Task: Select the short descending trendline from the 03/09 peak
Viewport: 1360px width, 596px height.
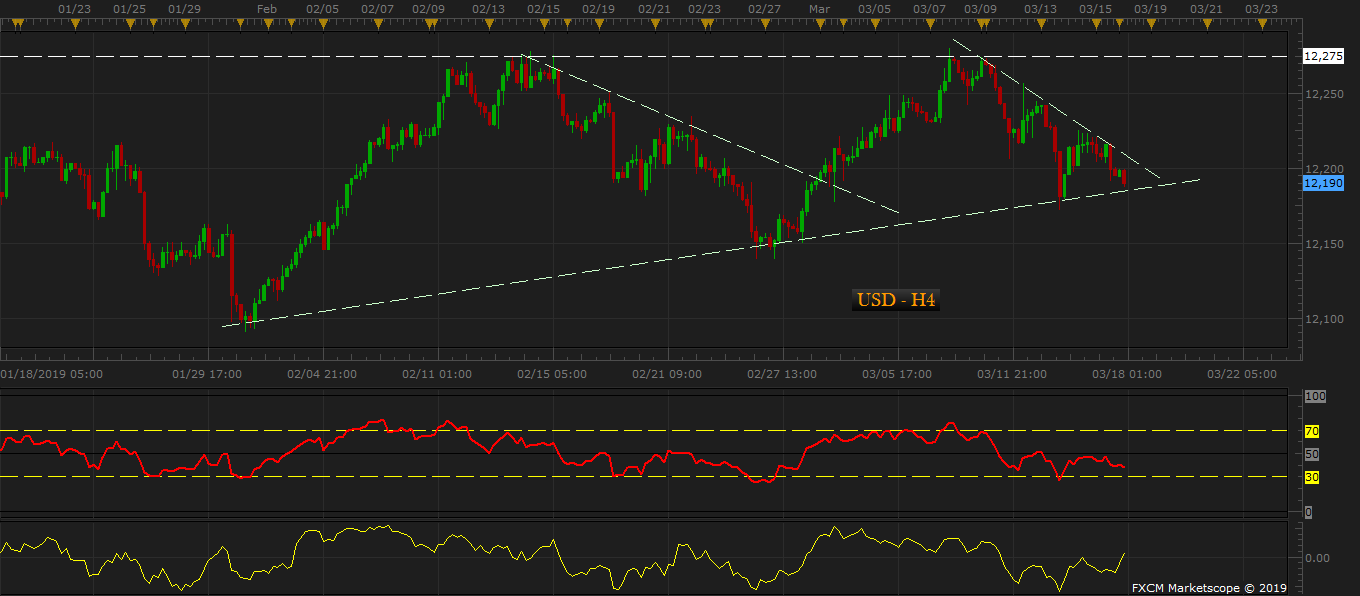Action: pos(1057,109)
